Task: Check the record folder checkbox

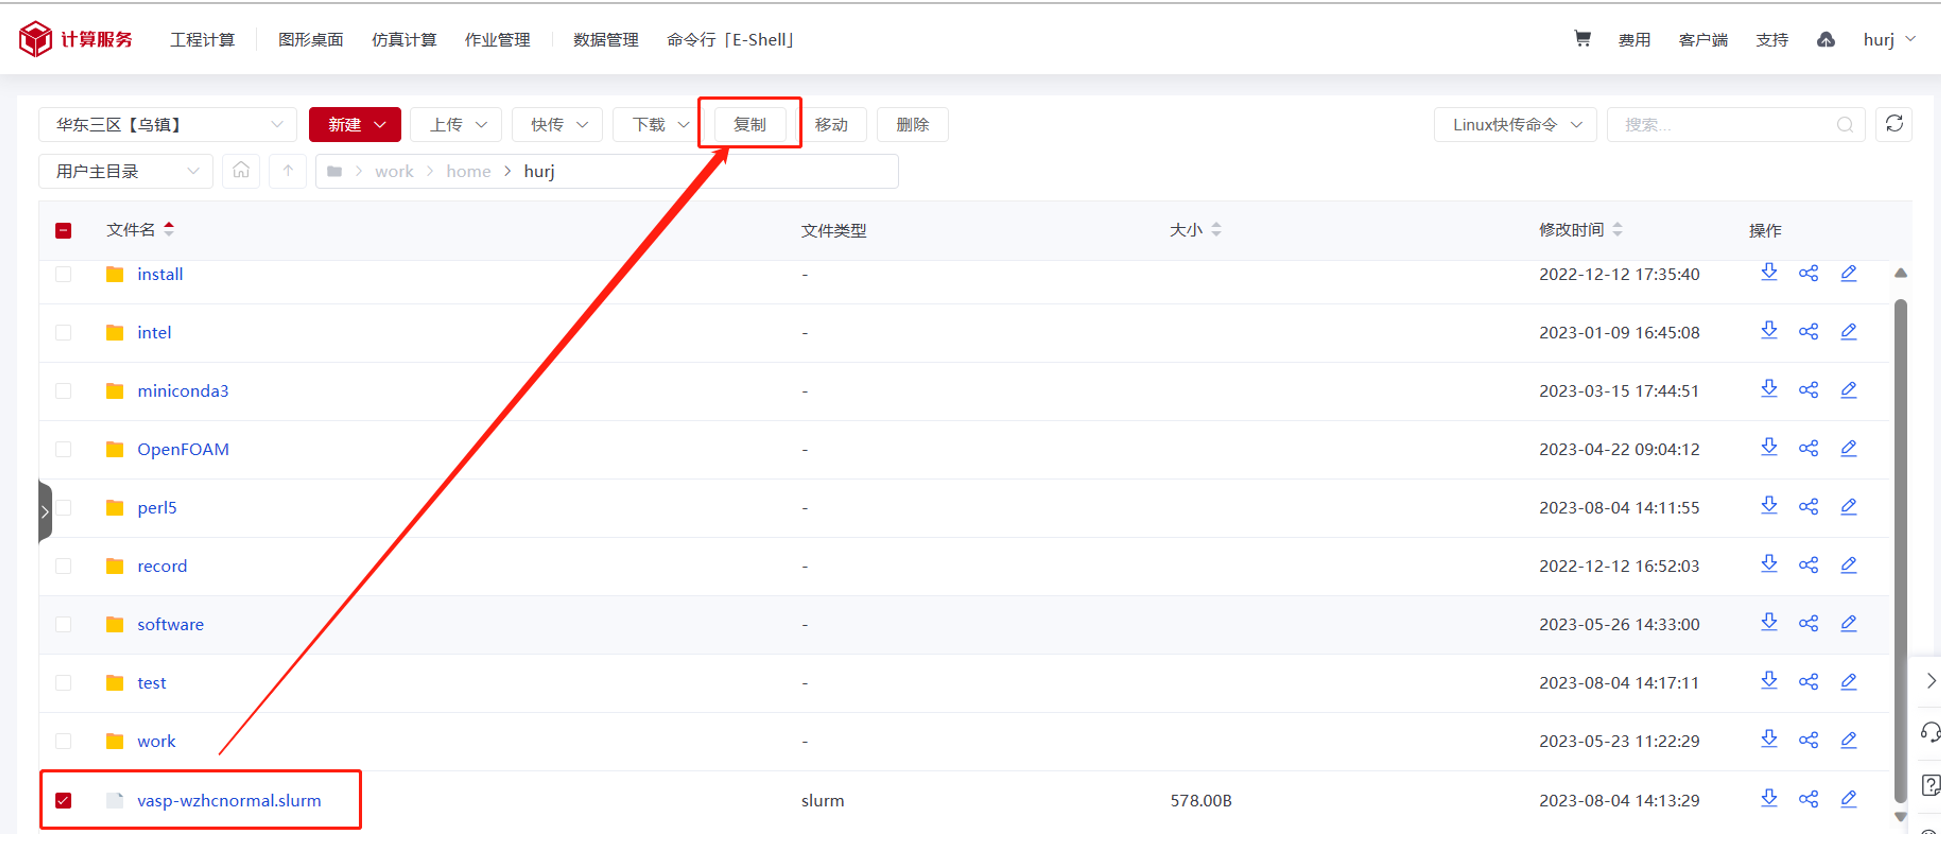Action: [63, 566]
